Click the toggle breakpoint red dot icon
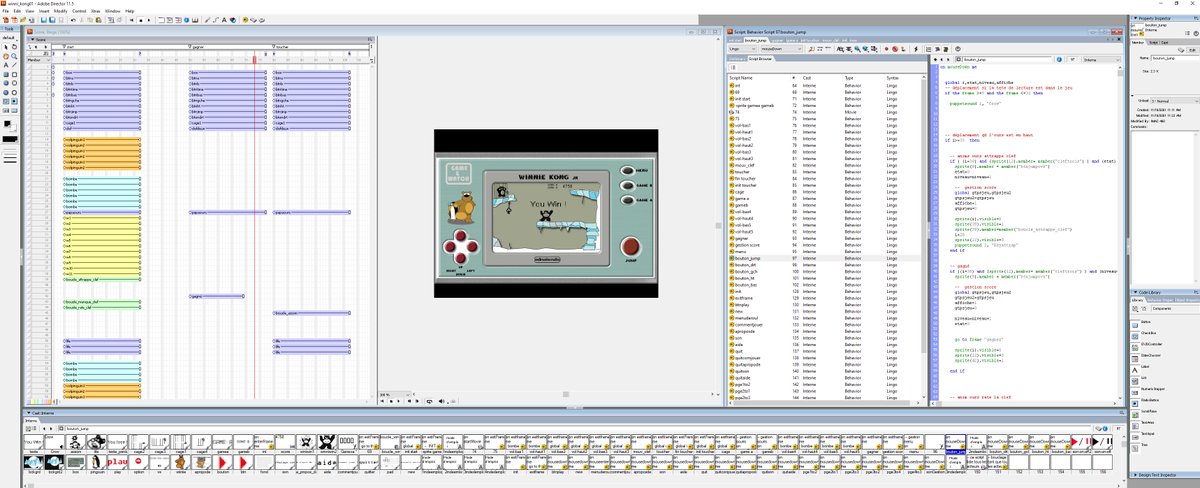1200x488 pixels. click(x=886, y=49)
